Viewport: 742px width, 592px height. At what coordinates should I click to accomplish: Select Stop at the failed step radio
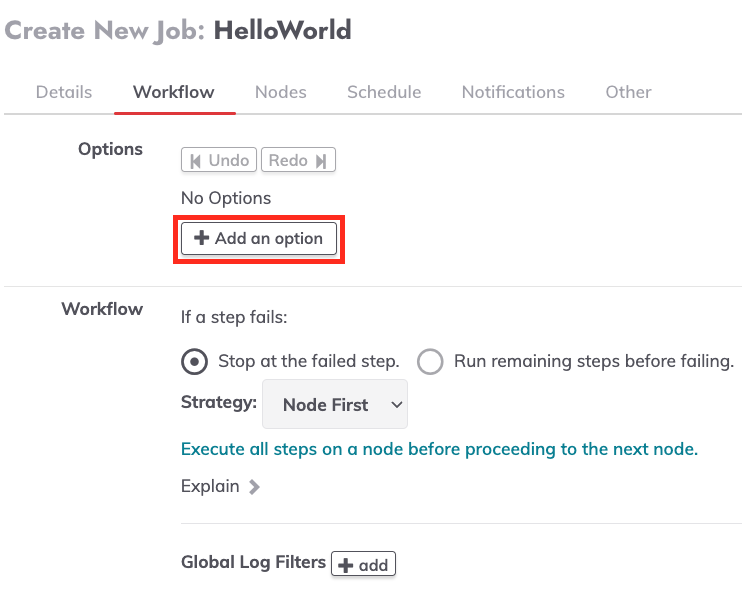click(x=194, y=362)
